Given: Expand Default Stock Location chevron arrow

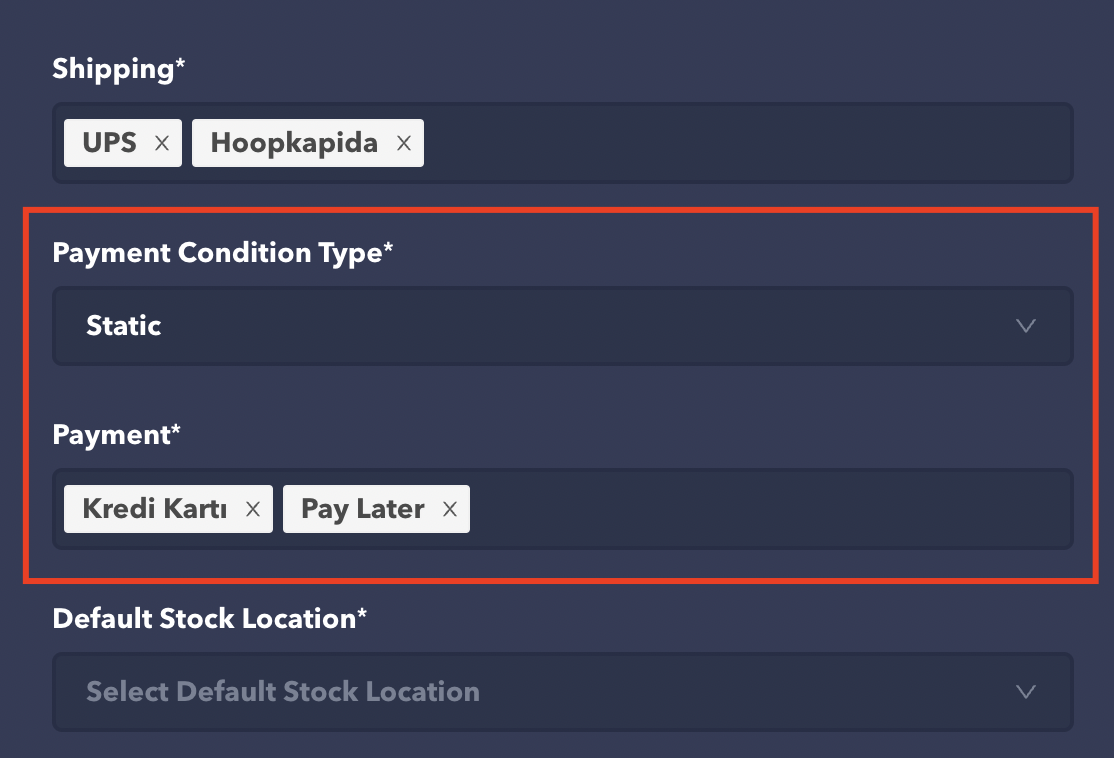Looking at the screenshot, I should pyautogui.click(x=1025, y=692).
